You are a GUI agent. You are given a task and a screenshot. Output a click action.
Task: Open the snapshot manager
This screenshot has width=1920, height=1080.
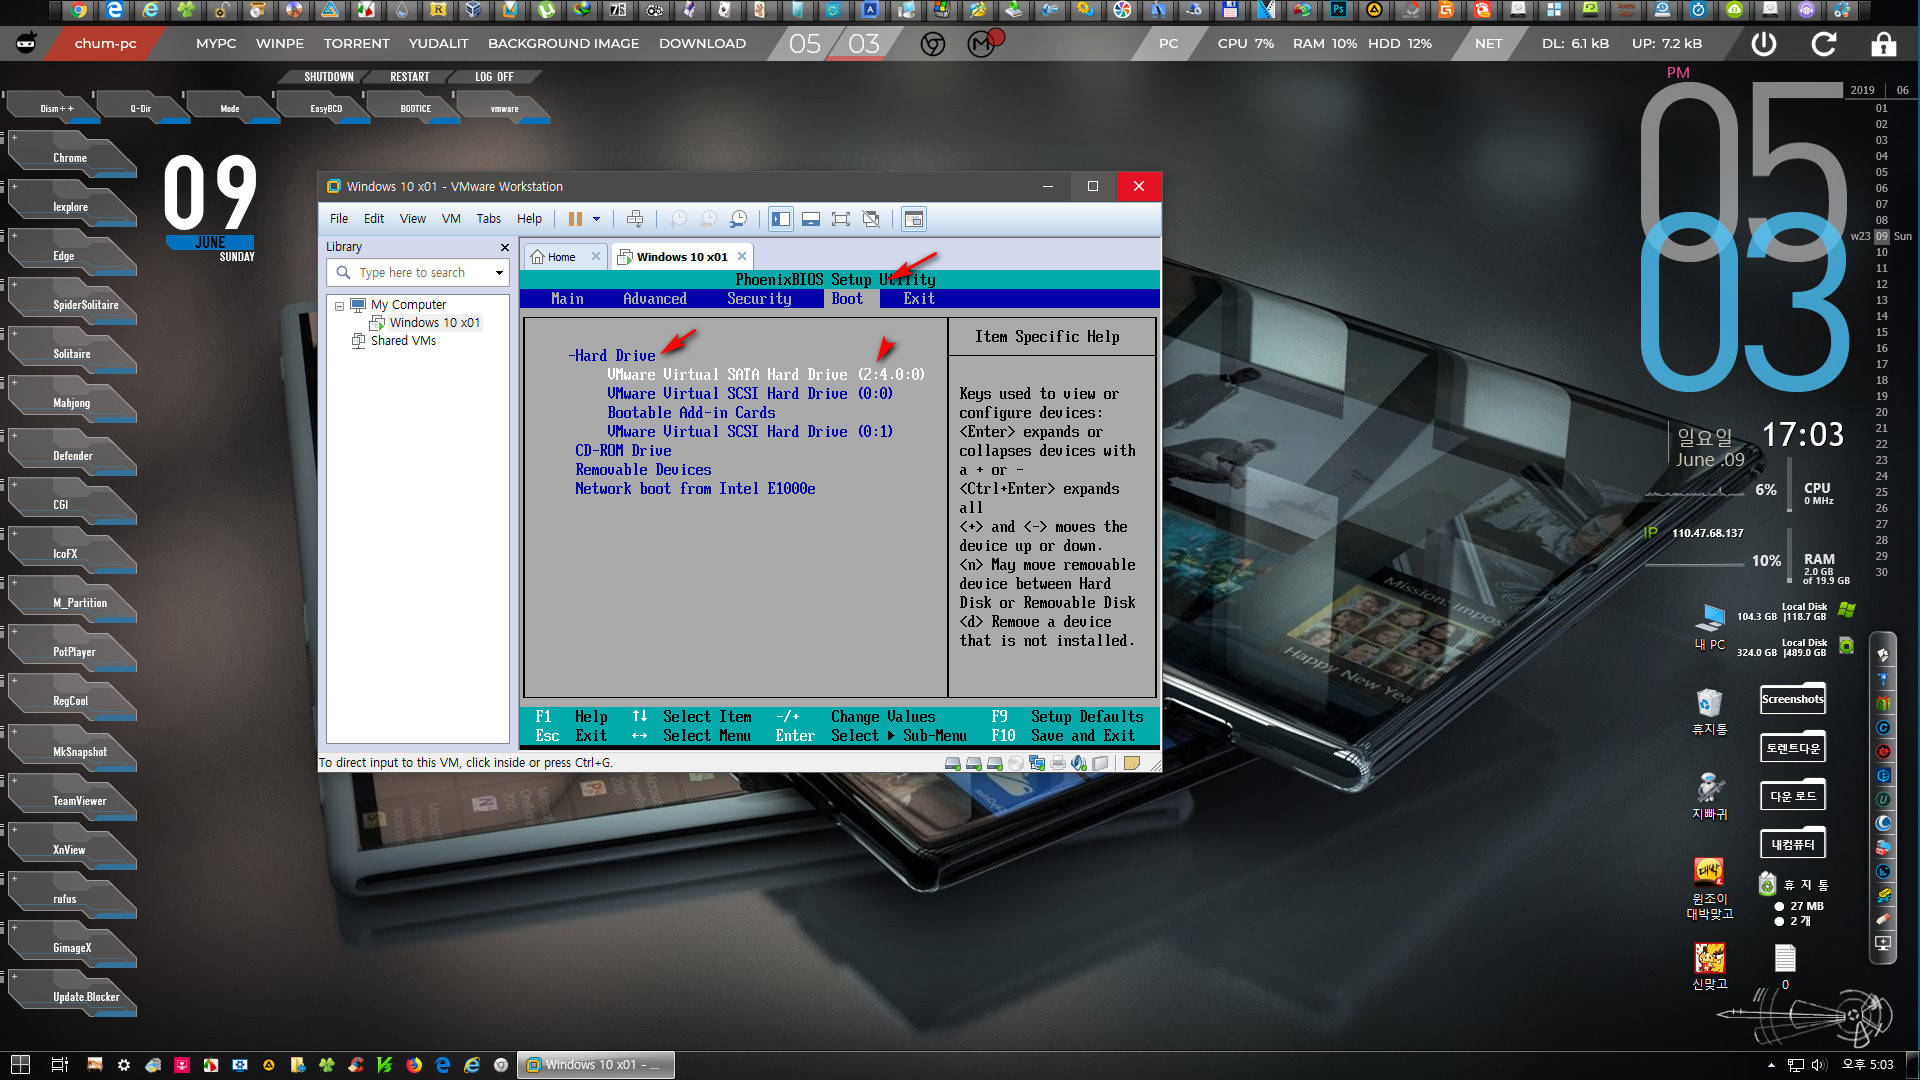pyautogui.click(x=739, y=219)
